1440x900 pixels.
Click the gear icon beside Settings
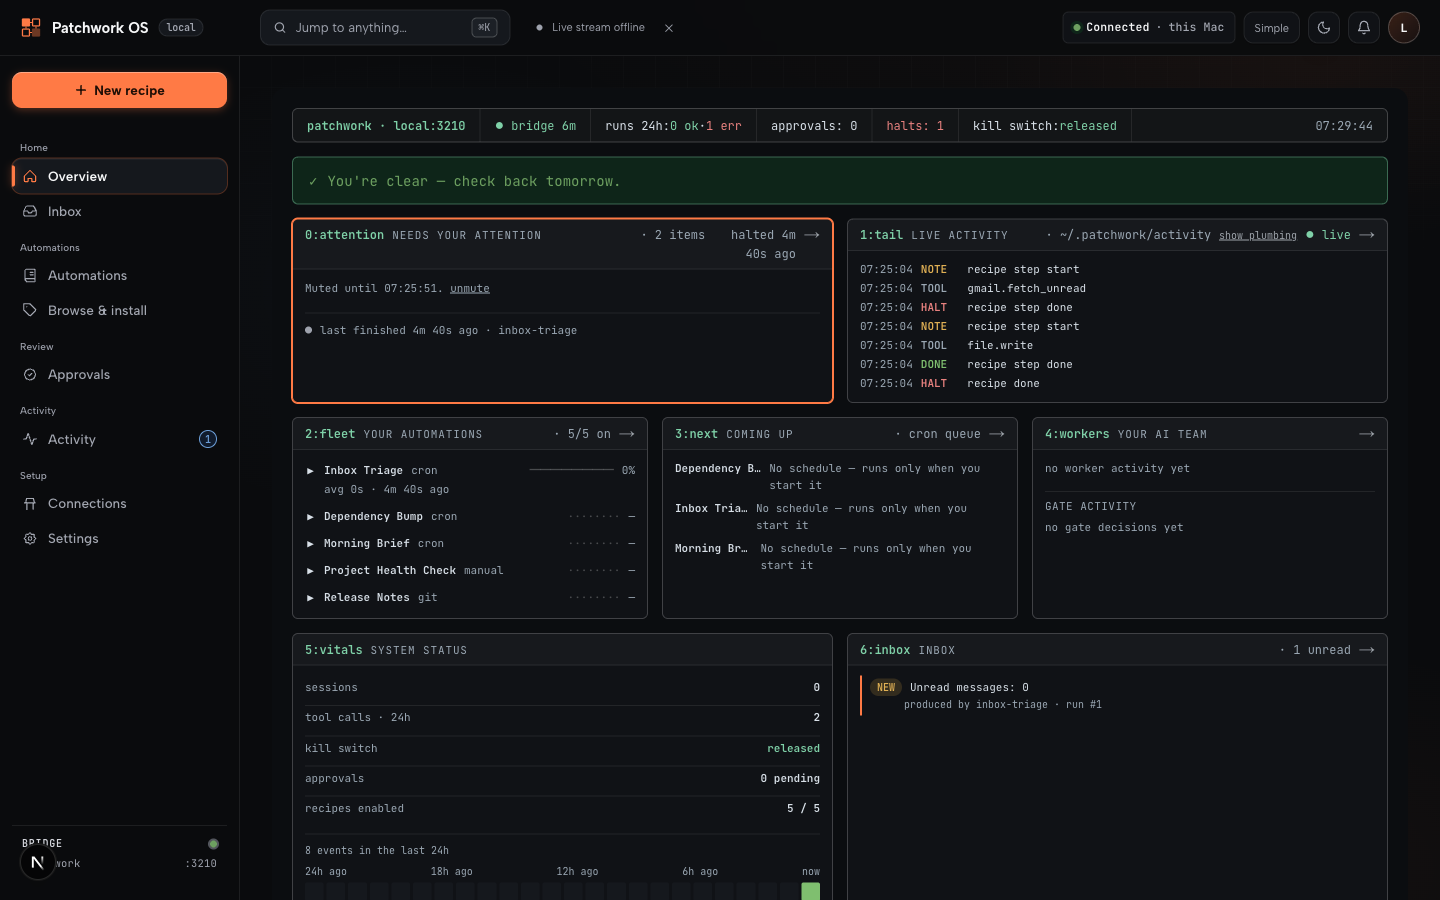click(x=30, y=538)
